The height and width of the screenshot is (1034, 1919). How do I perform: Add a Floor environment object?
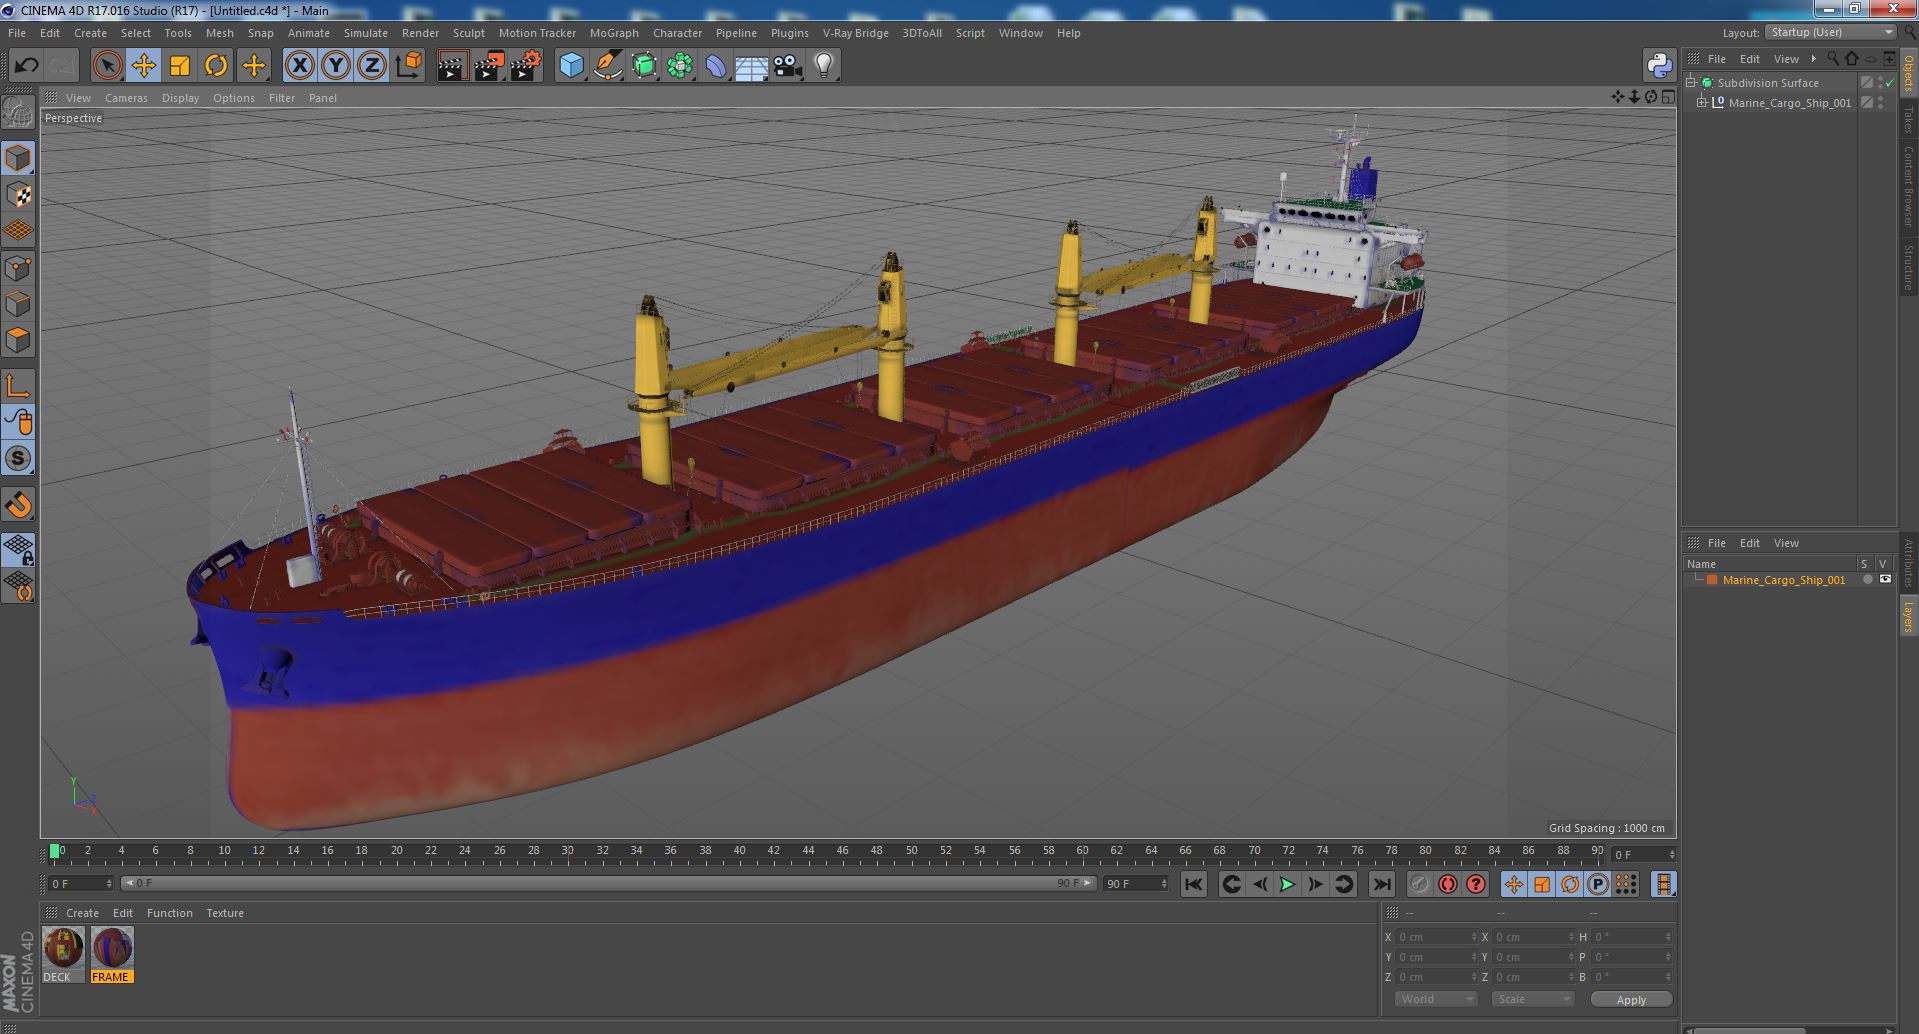pos(751,66)
